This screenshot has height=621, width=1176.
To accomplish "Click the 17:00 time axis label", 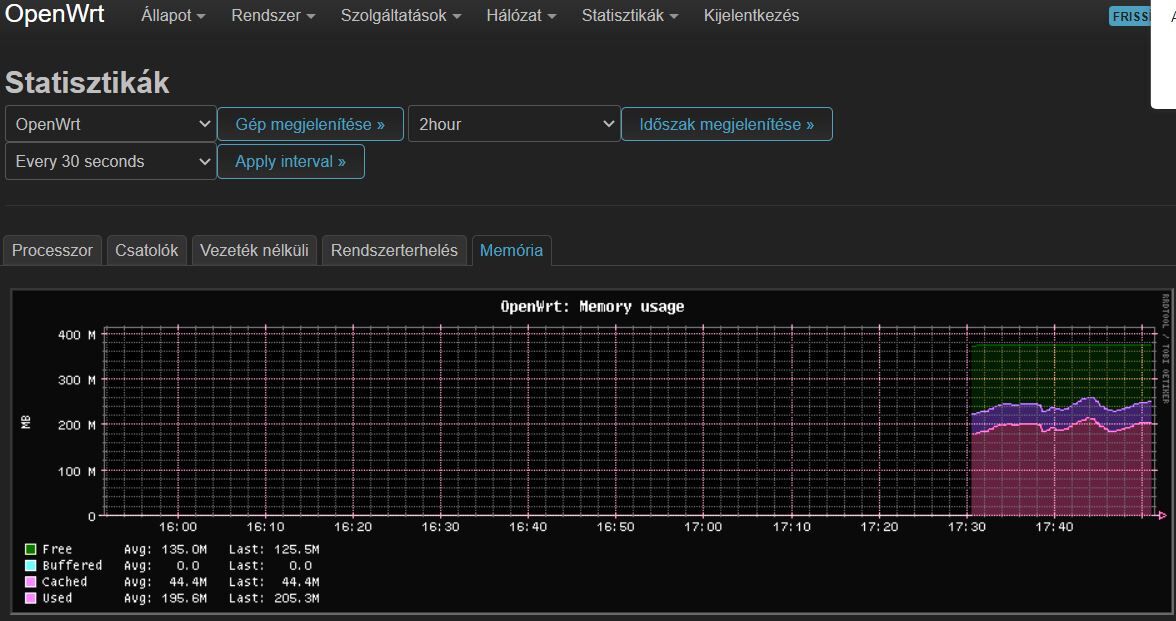I will (704, 527).
